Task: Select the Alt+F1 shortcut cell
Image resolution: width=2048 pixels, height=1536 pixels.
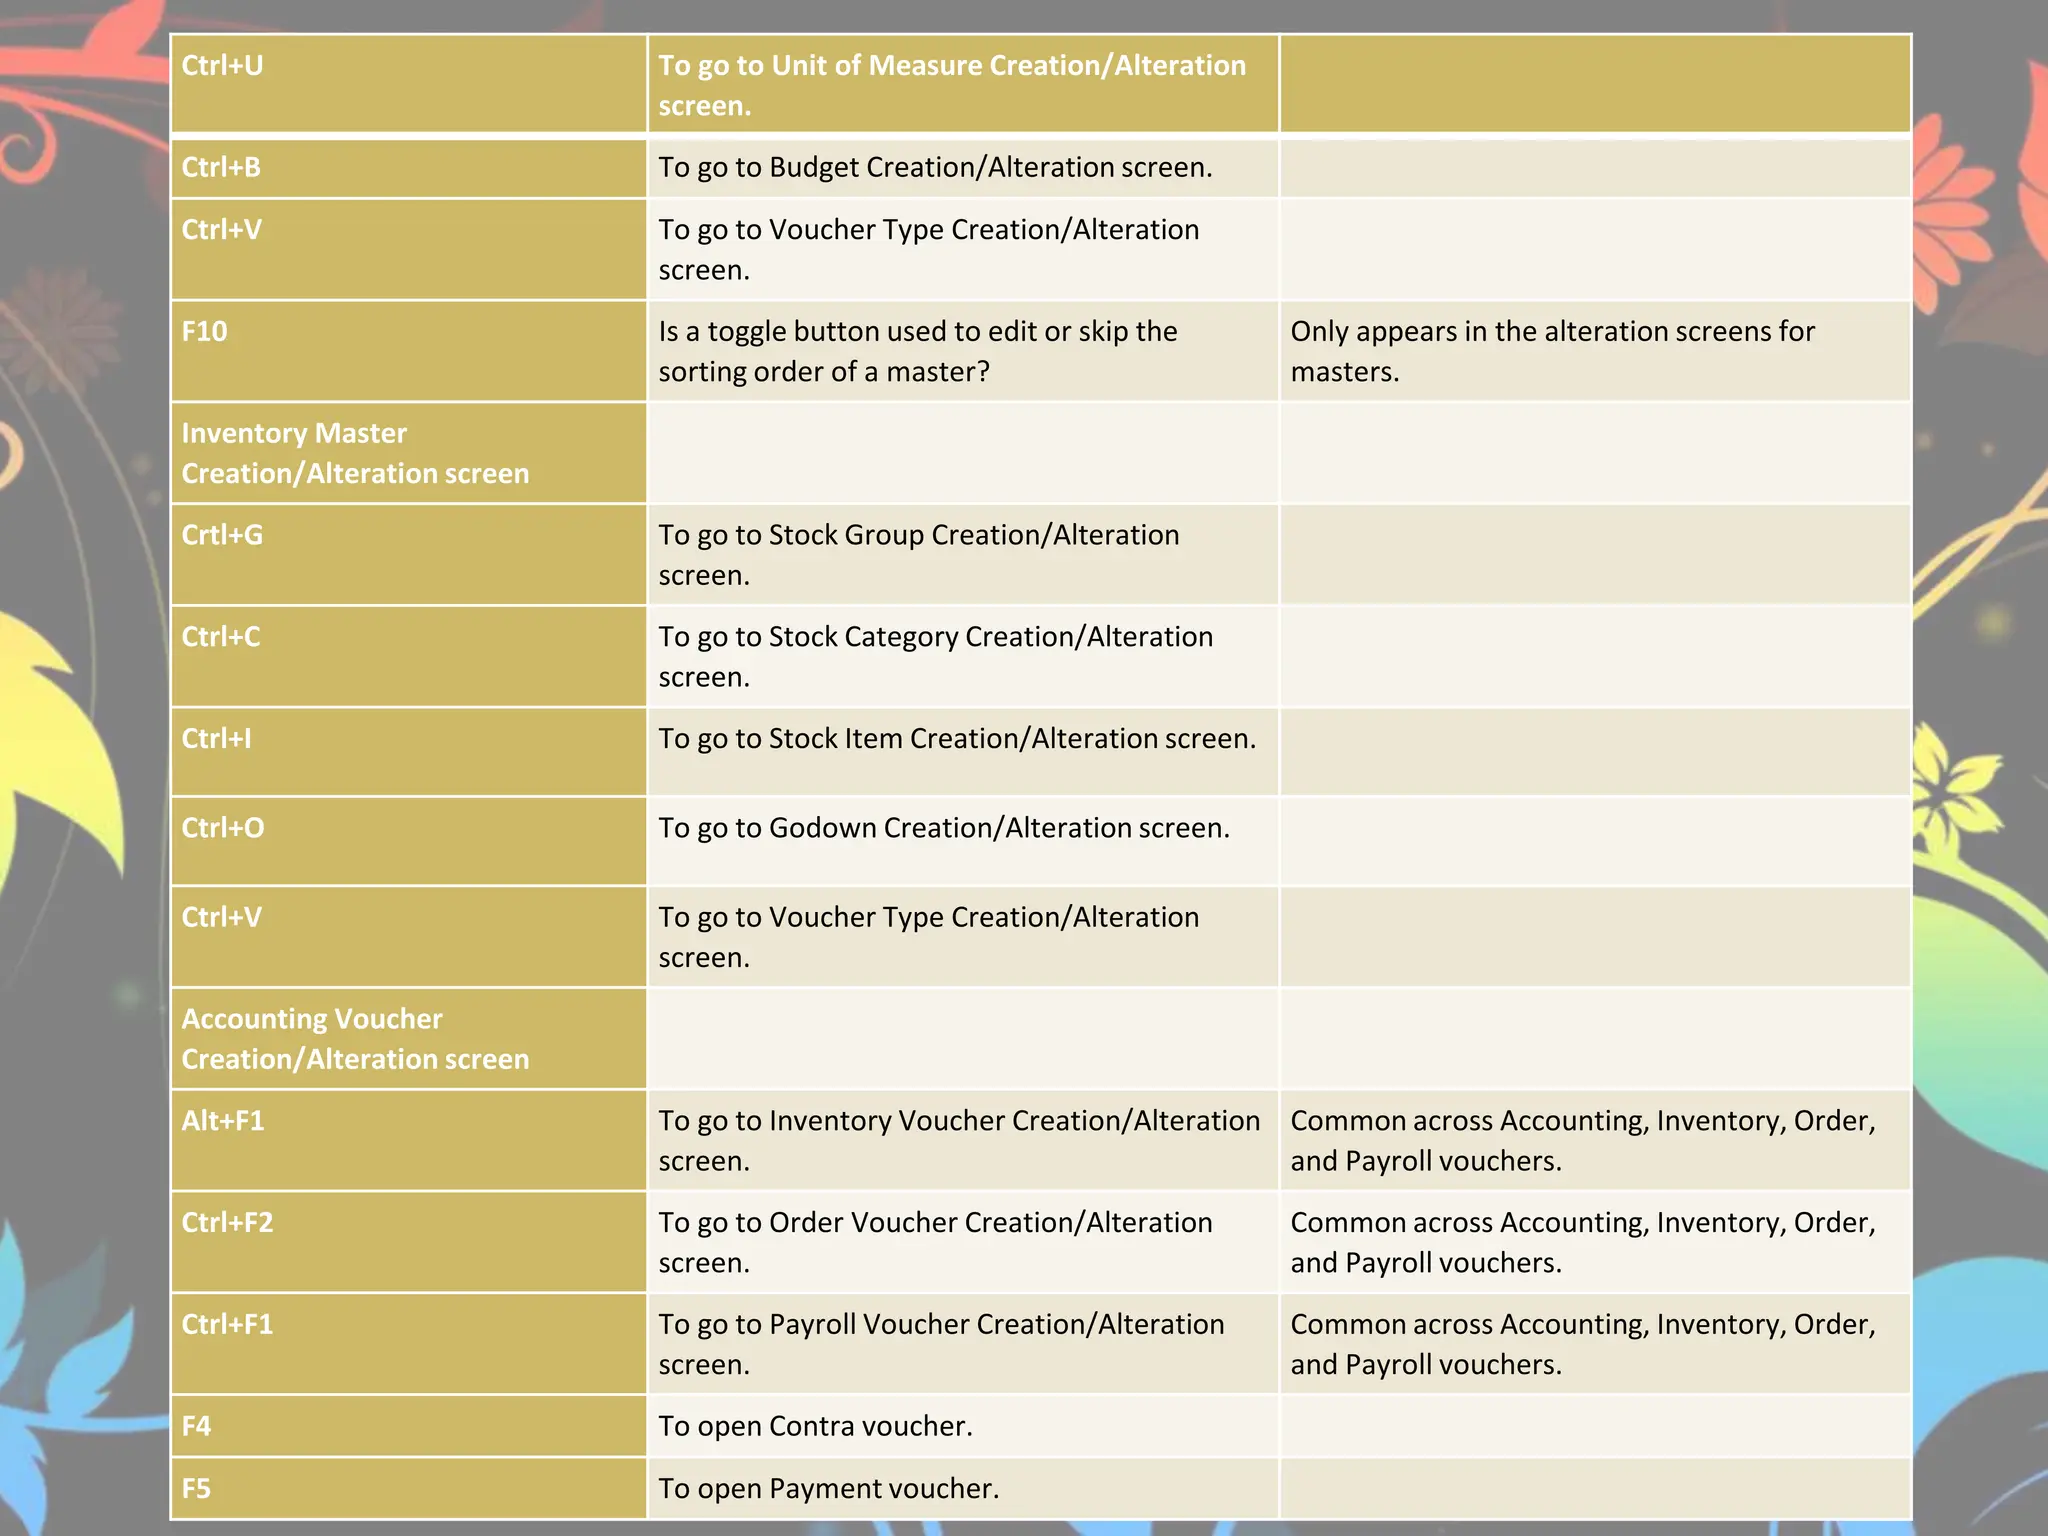Action: tap(223, 1121)
